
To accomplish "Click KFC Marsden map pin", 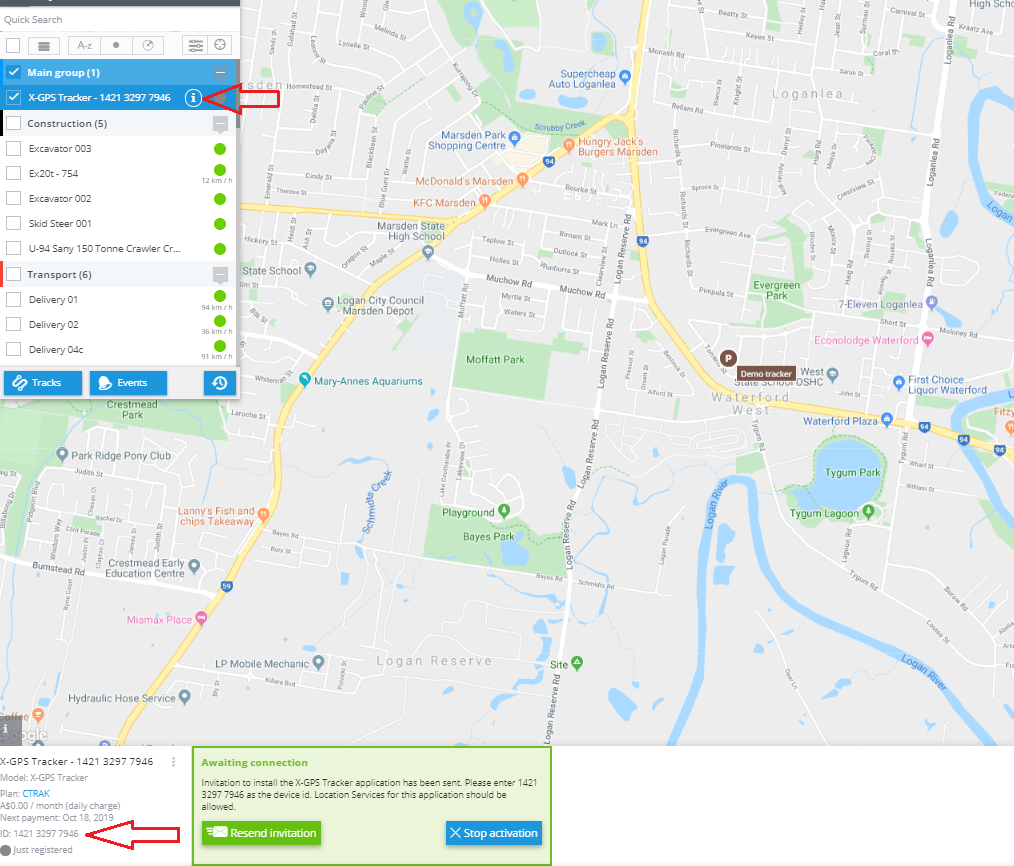I will pyautogui.click(x=484, y=201).
